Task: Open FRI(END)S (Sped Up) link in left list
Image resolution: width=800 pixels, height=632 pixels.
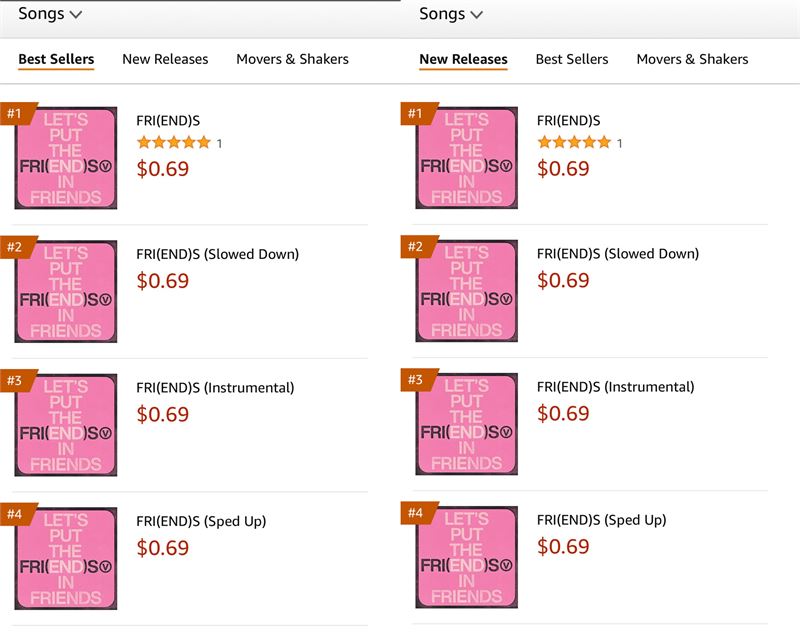Action: pos(201,521)
